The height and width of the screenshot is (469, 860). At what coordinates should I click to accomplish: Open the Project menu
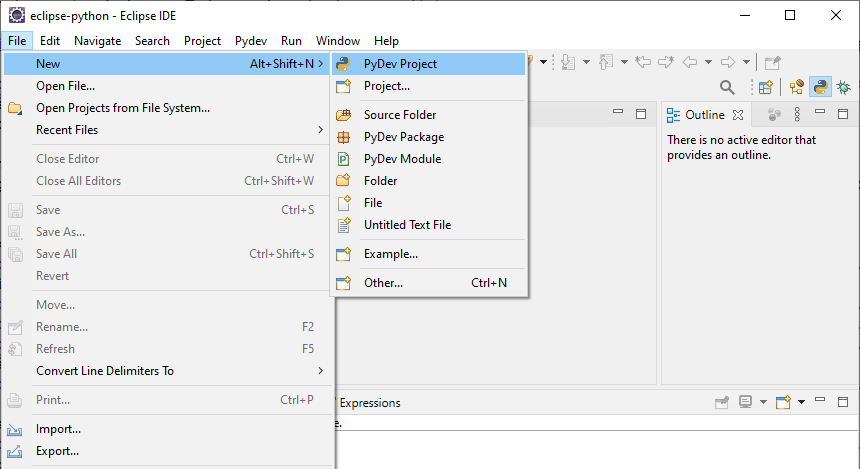[x=202, y=41]
